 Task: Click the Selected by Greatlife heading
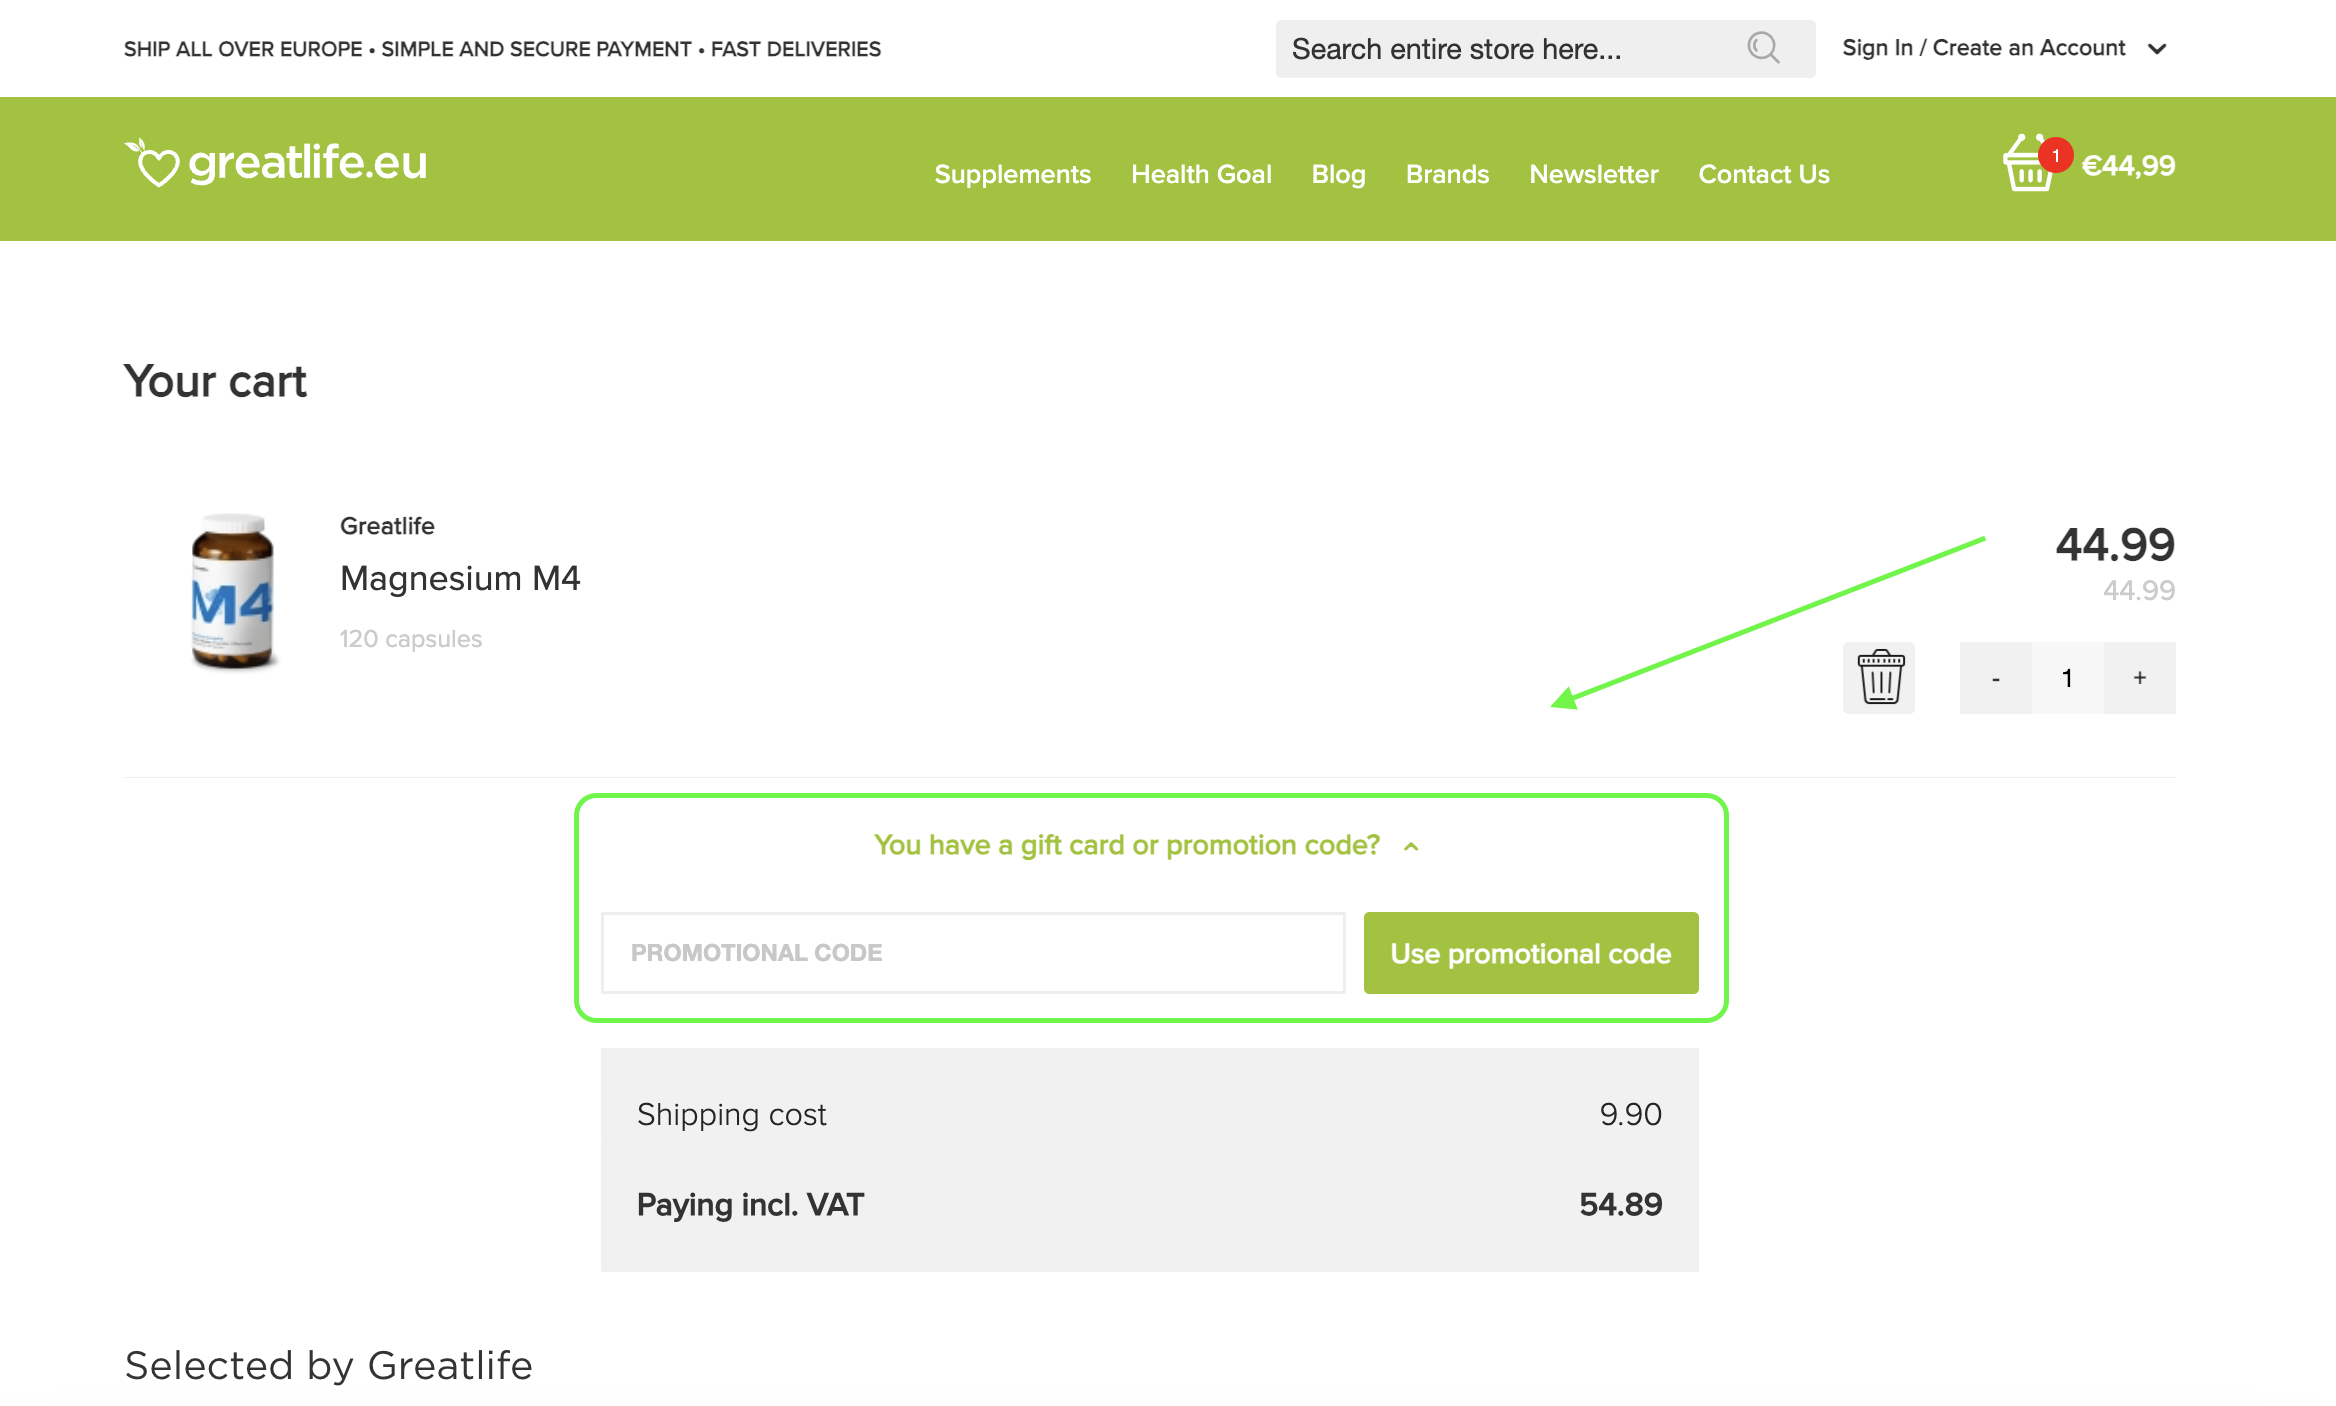tap(329, 1365)
